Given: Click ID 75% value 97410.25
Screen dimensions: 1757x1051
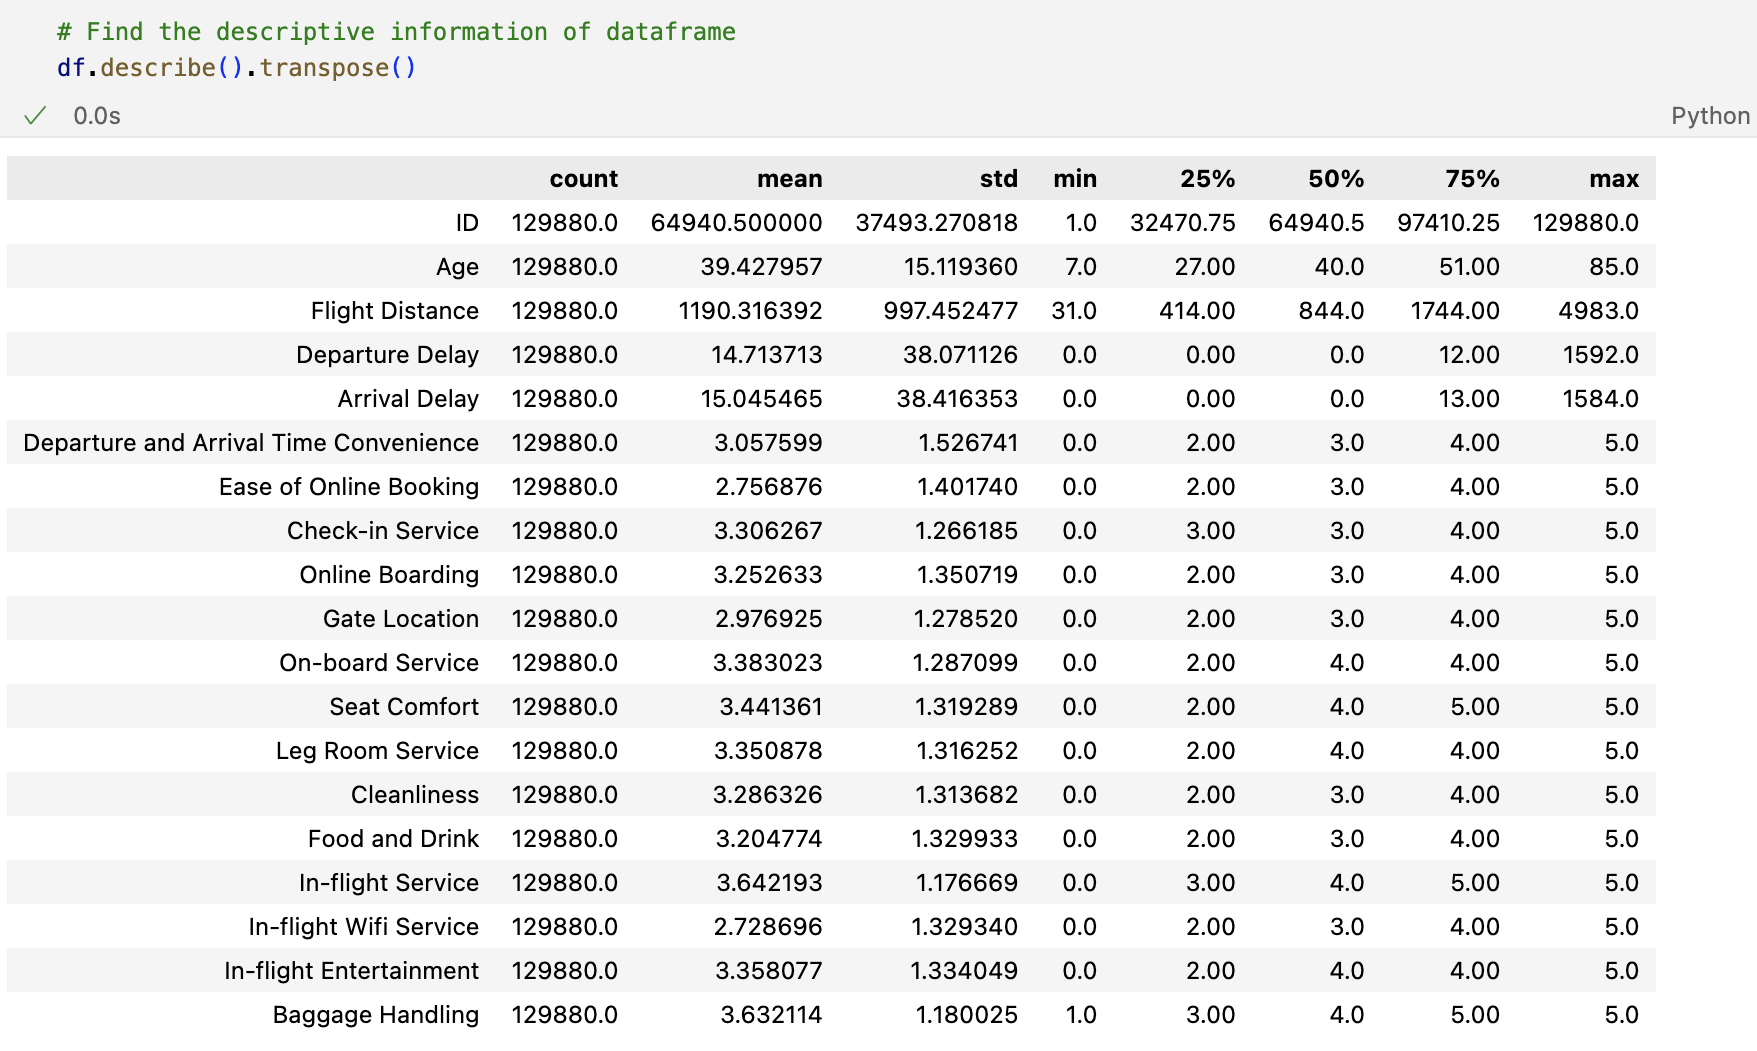Looking at the screenshot, I should coord(1448,223).
